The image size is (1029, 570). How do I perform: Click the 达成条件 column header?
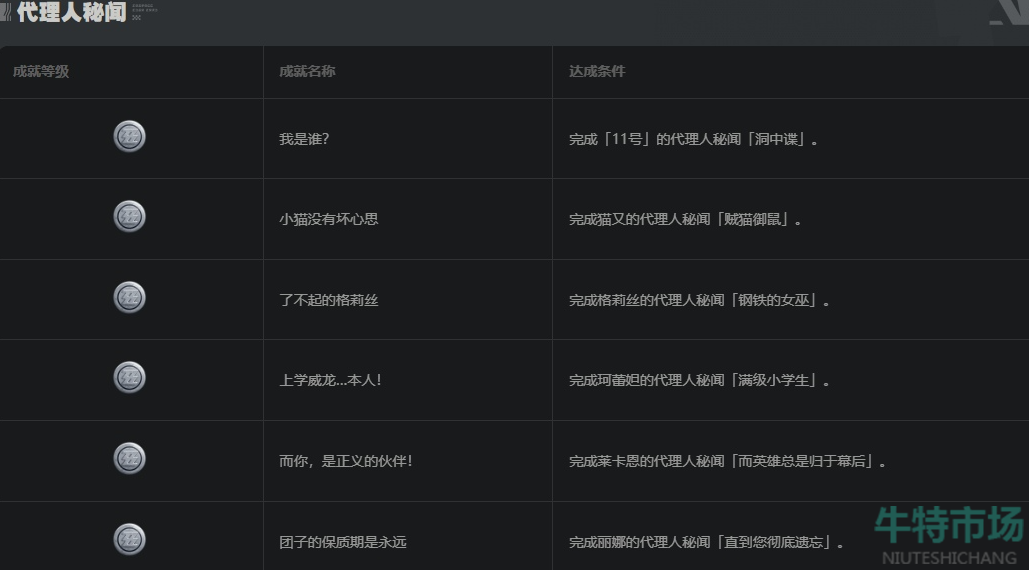(597, 71)
